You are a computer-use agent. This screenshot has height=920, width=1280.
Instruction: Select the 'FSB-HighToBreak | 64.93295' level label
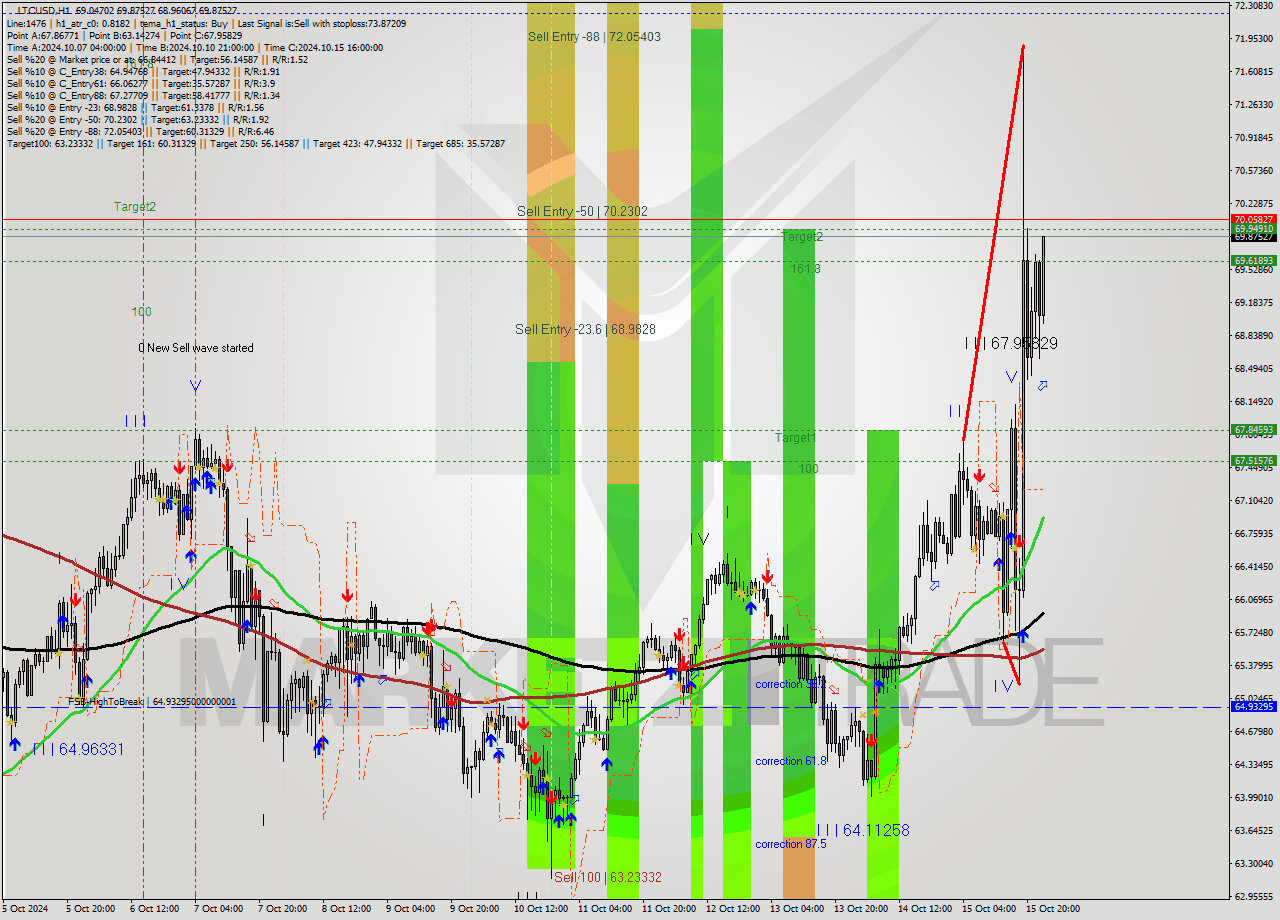(152, 702)
